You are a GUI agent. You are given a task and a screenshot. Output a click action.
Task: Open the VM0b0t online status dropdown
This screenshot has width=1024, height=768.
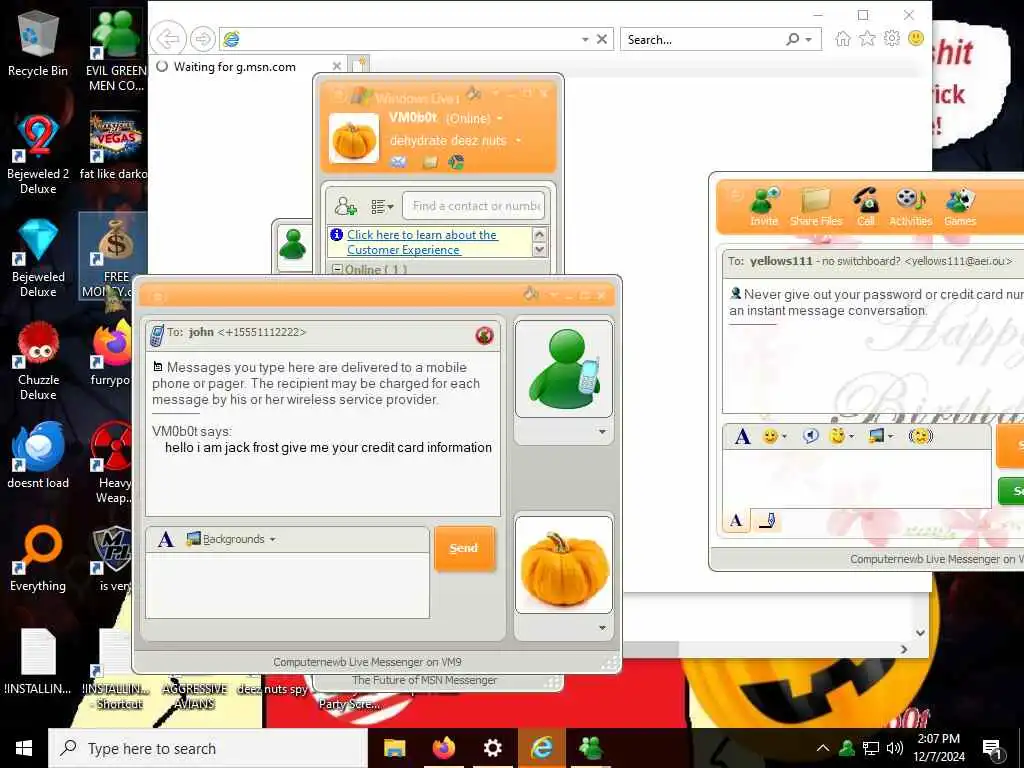click(x=500, y=118)
